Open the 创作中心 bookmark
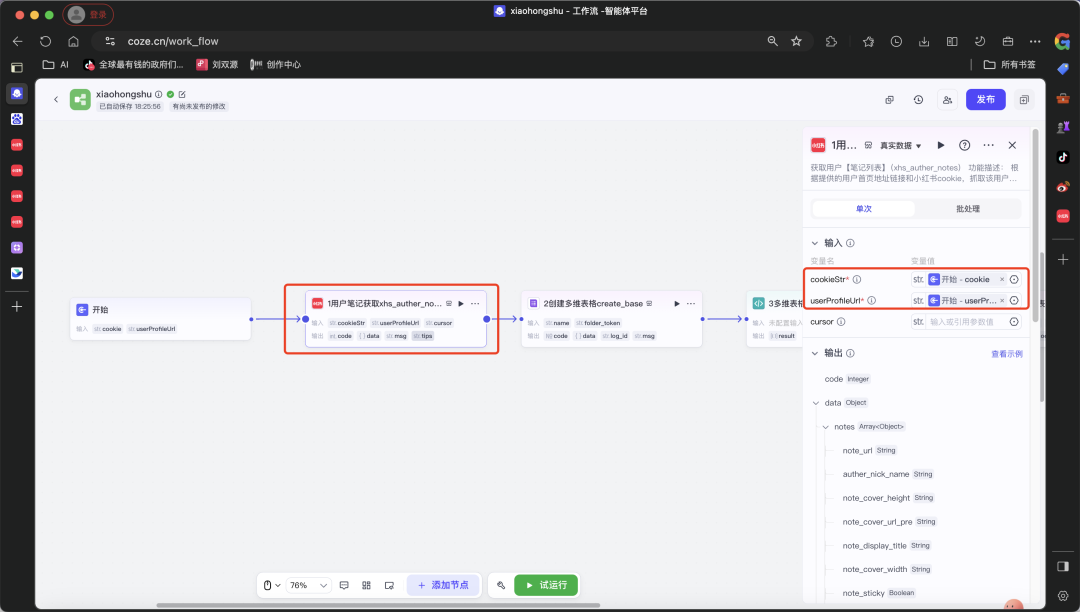 pyautogui.click(x=275, y=65)
